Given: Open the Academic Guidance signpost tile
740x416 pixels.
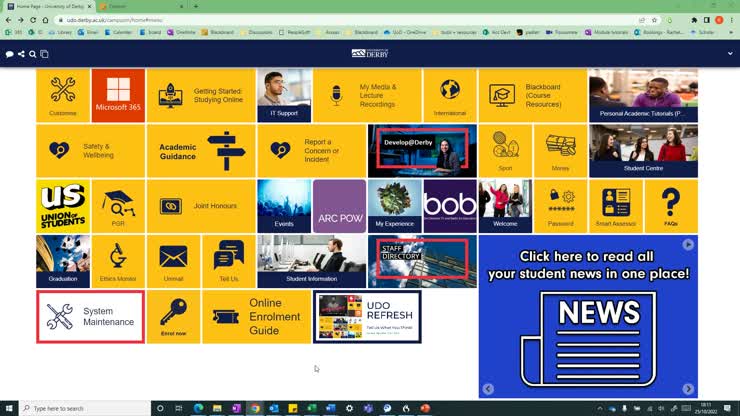Looking at the screenshot, I should (x=201, y=150).
